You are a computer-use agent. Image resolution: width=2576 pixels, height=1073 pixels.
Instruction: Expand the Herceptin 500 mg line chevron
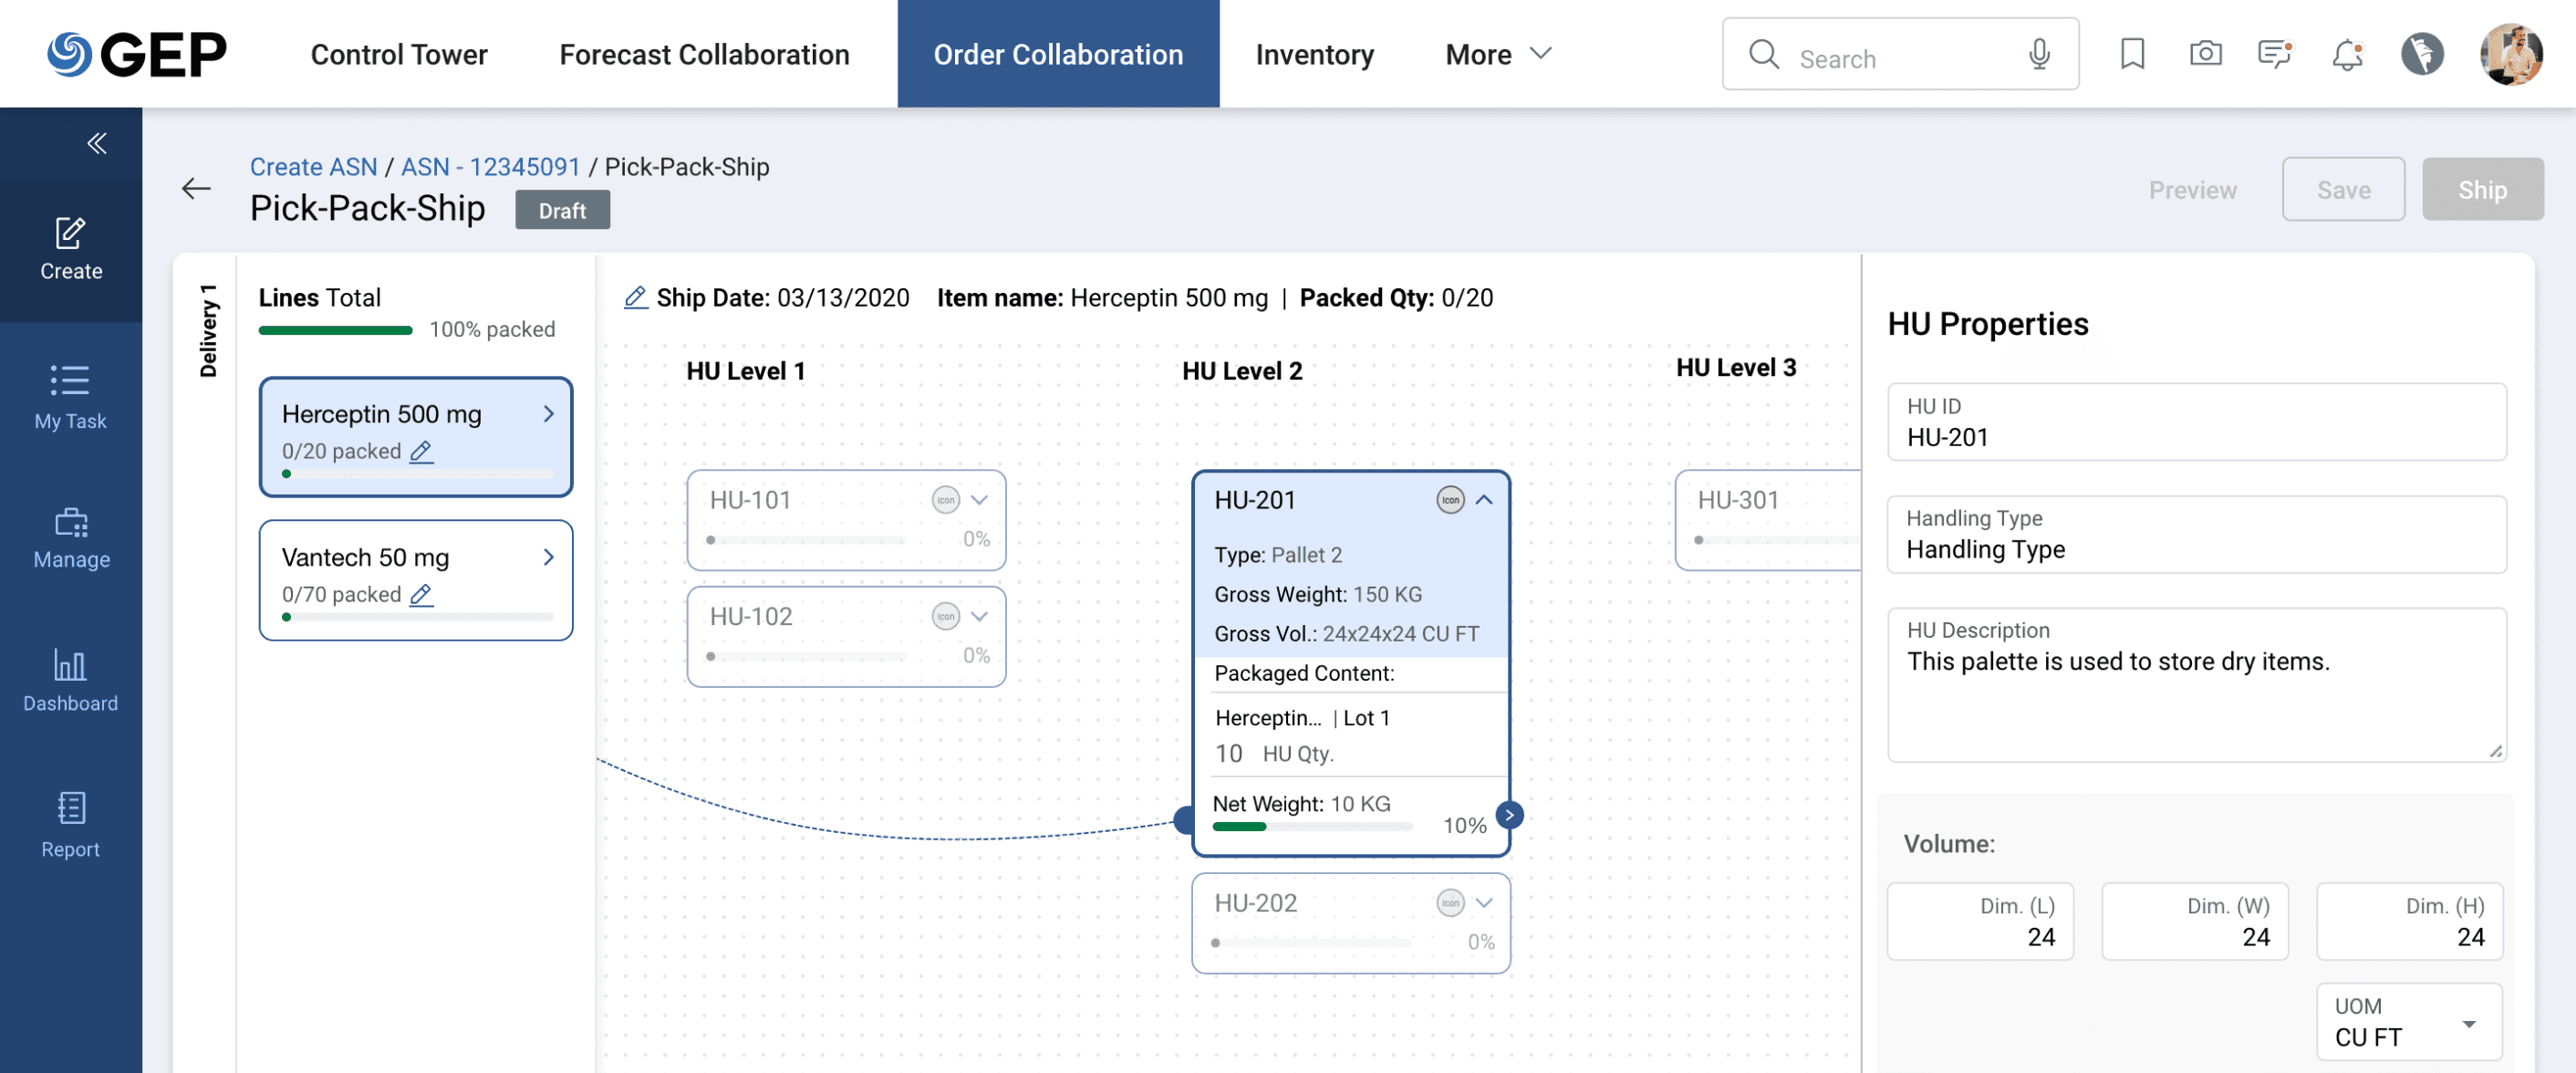[548, 414]
